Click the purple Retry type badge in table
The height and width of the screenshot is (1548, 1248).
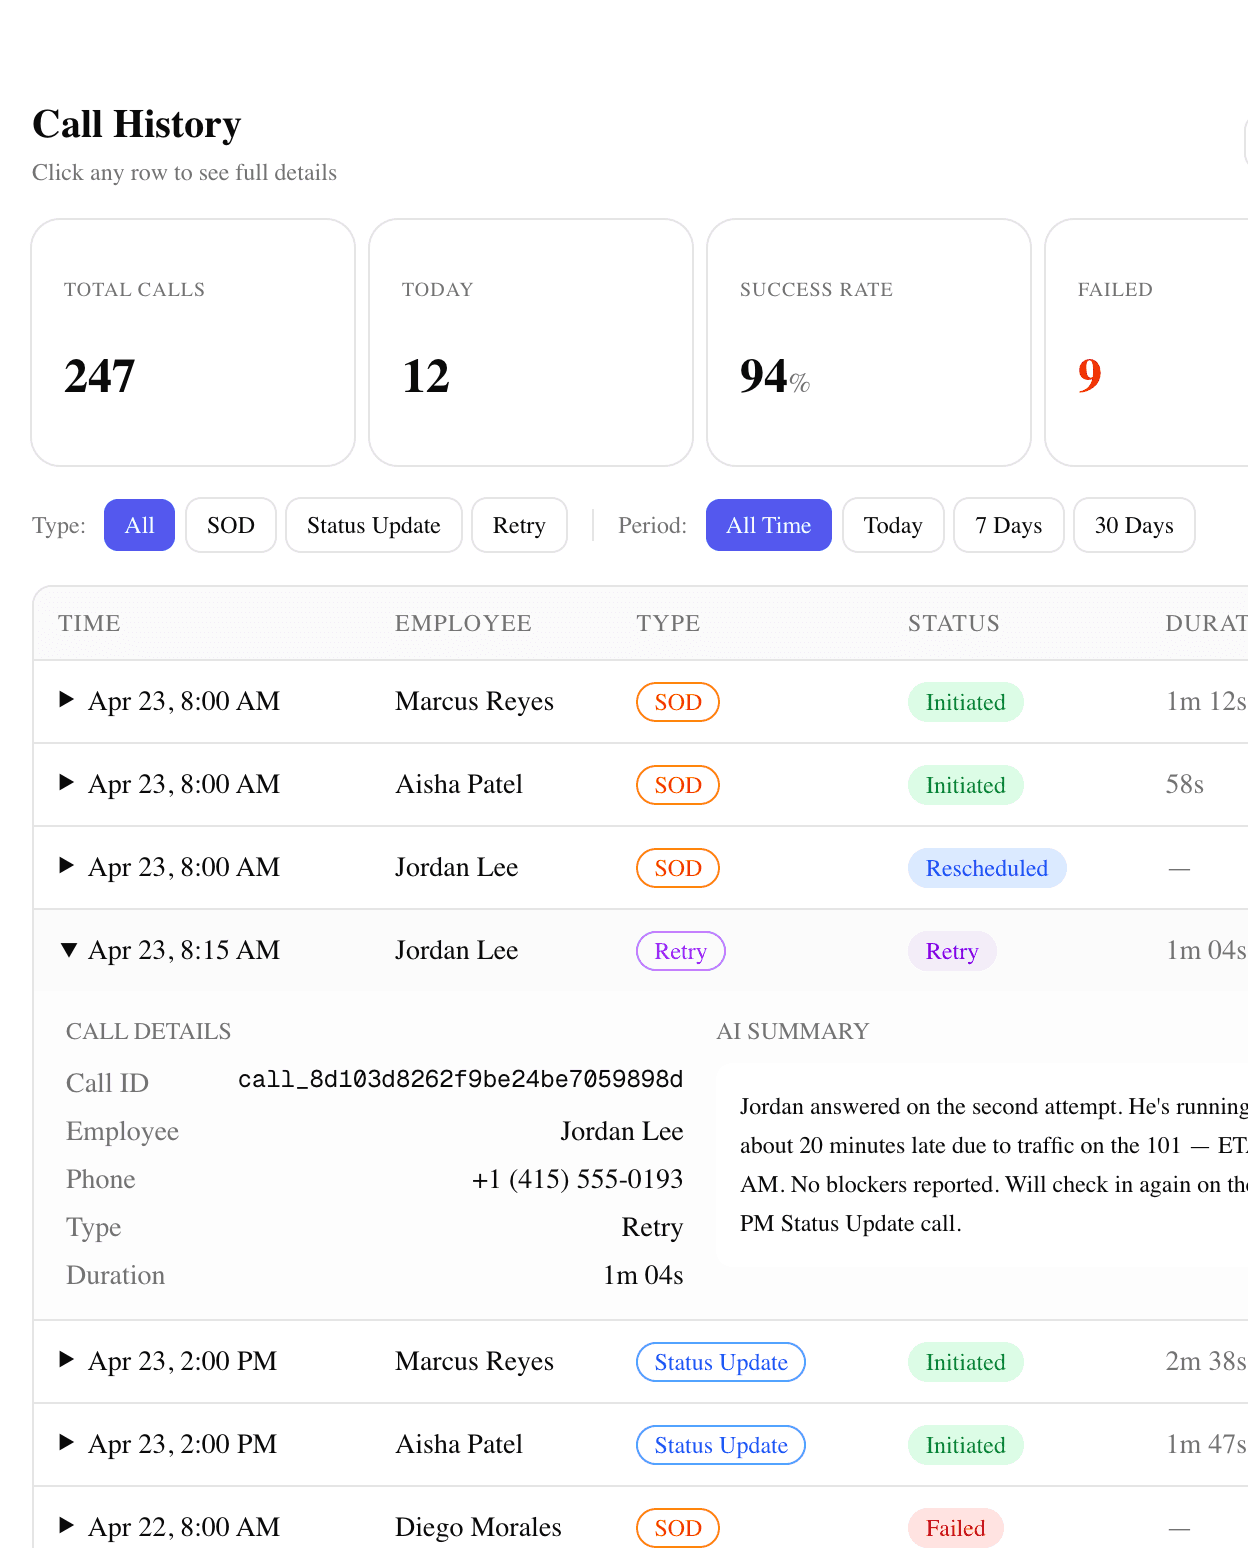[681, 951]
